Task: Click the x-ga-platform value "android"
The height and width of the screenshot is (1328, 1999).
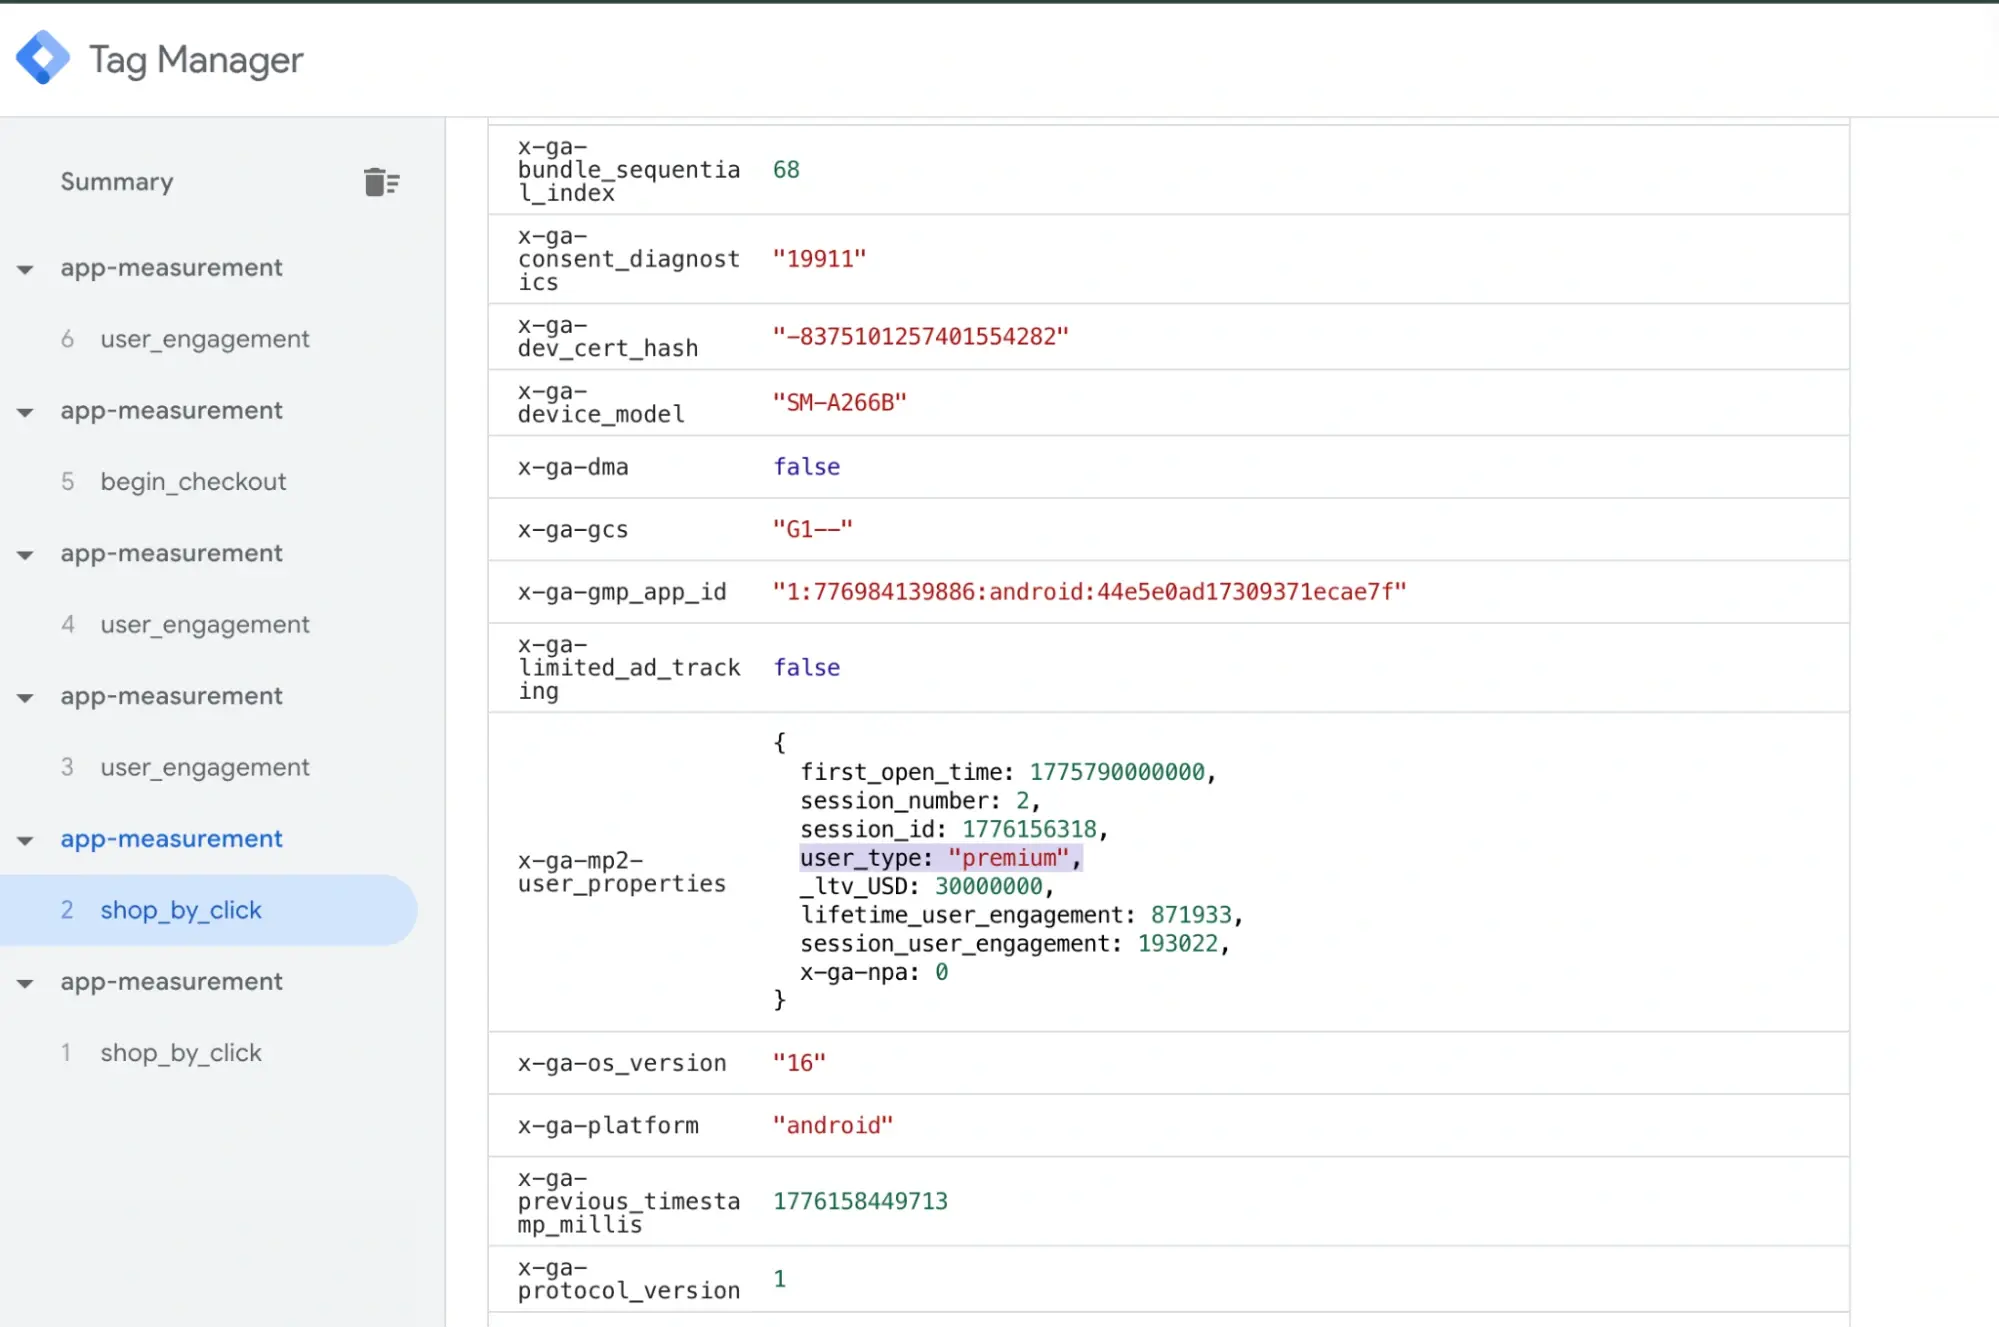Action: click(832, 1126)
